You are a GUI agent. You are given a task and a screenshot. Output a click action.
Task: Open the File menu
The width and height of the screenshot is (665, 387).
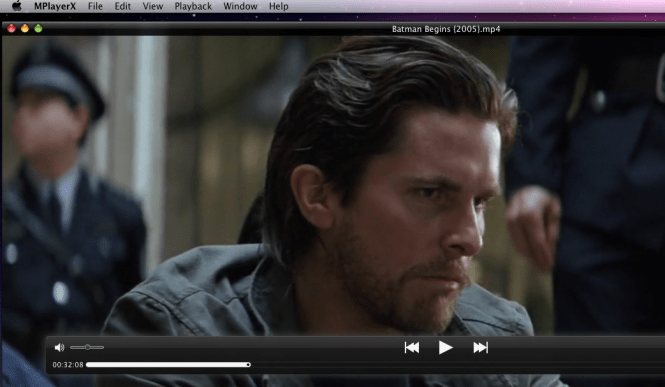pyautogui.click(x=95, y=6)
